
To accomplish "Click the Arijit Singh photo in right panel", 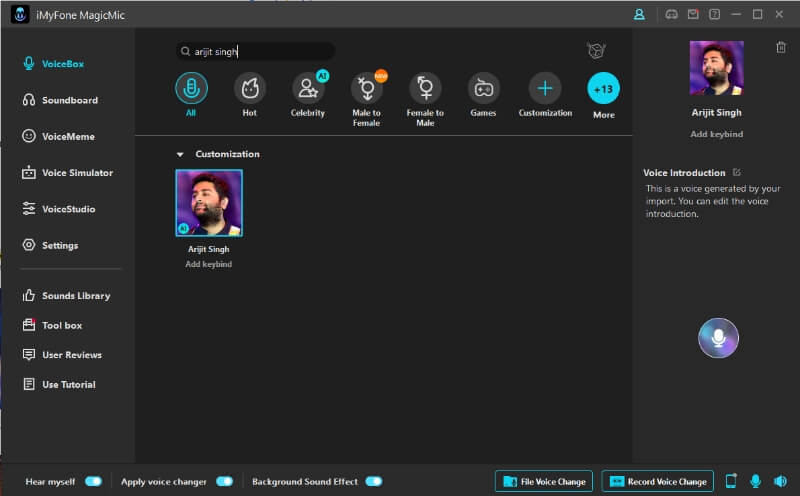I will [x=716, y=68].
